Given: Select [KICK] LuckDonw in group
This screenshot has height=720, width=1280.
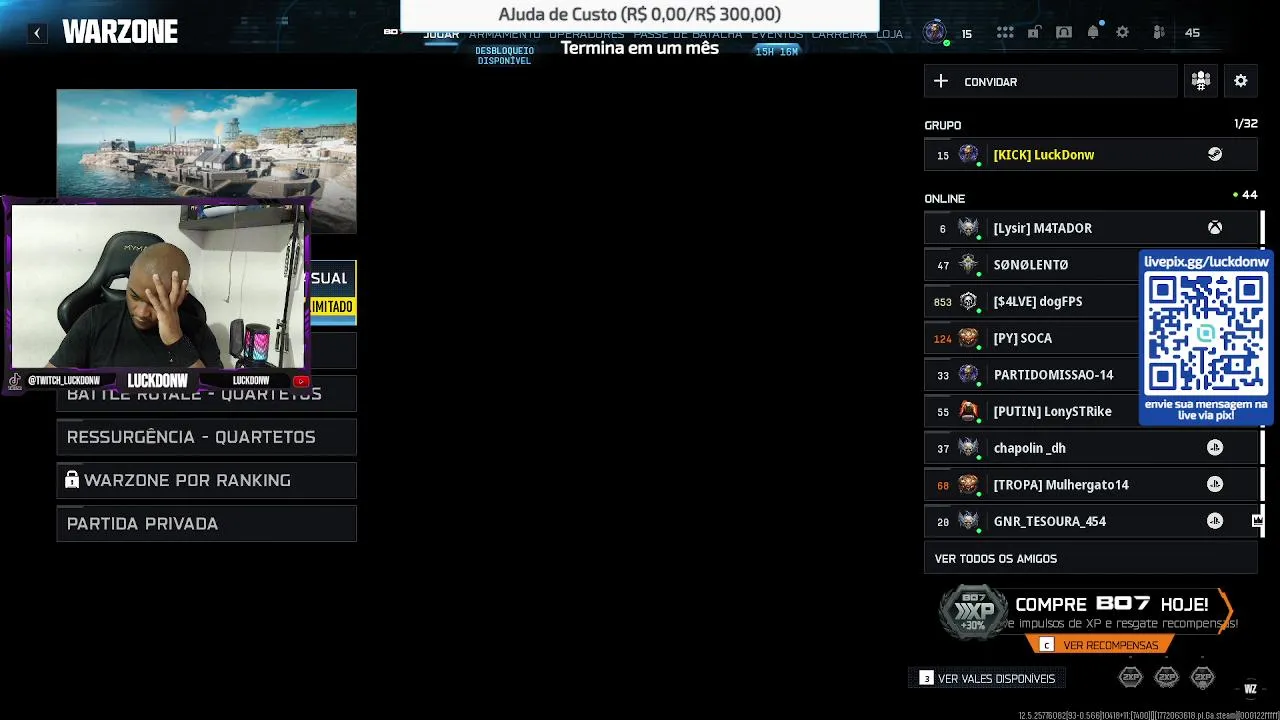Looking at the screenshot, I should tap(1090, 154).
